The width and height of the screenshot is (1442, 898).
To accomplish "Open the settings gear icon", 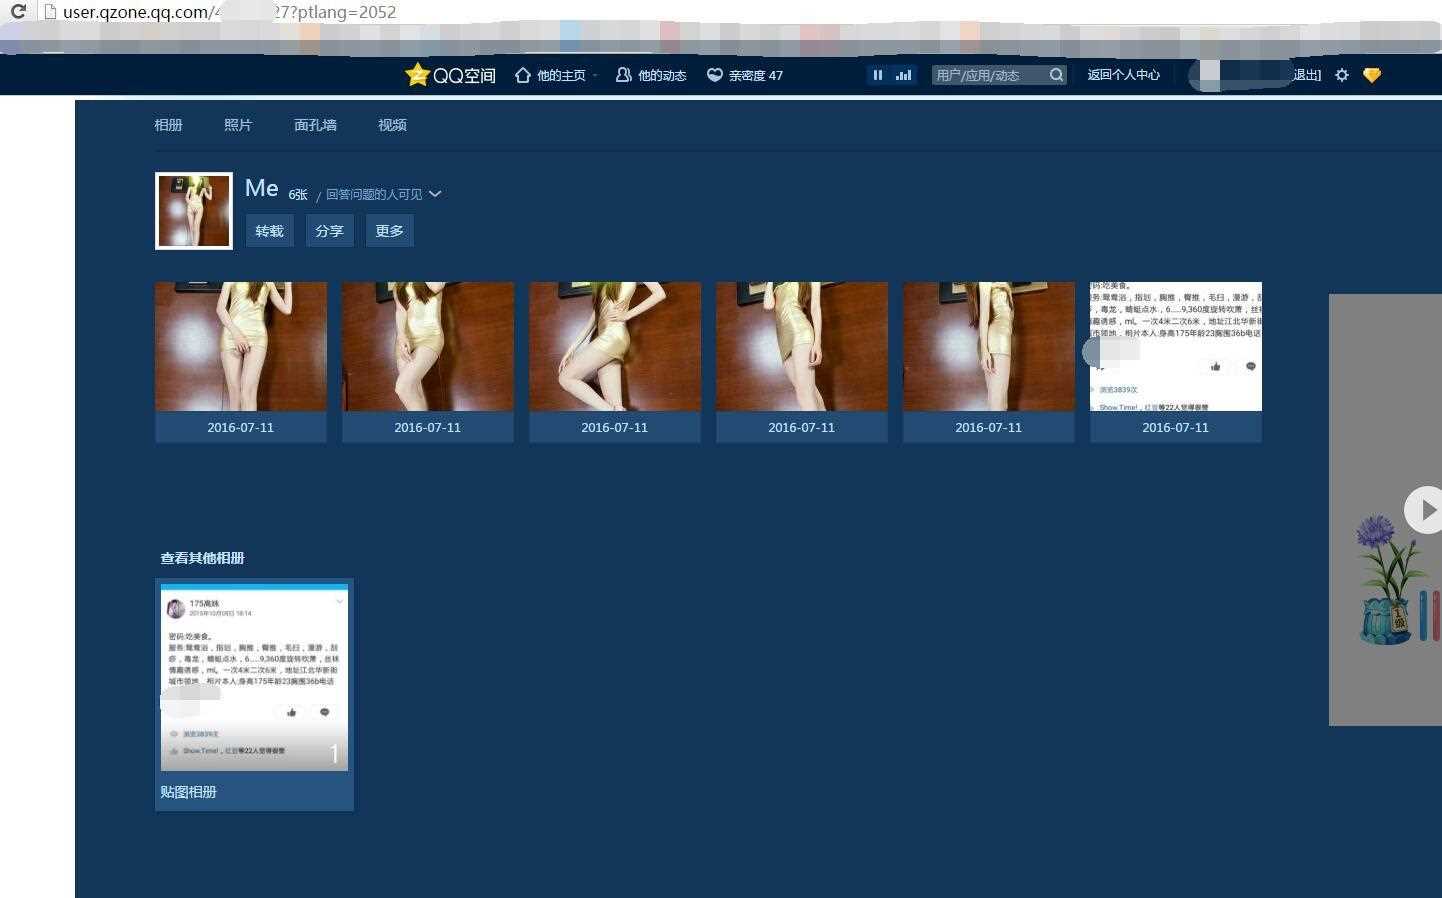I will coord(1342,75).
